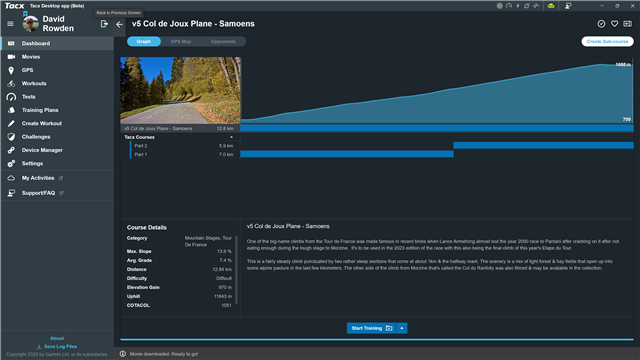
Task: Click the download progress bar at bottom
Action: click(x=377, y=340)
